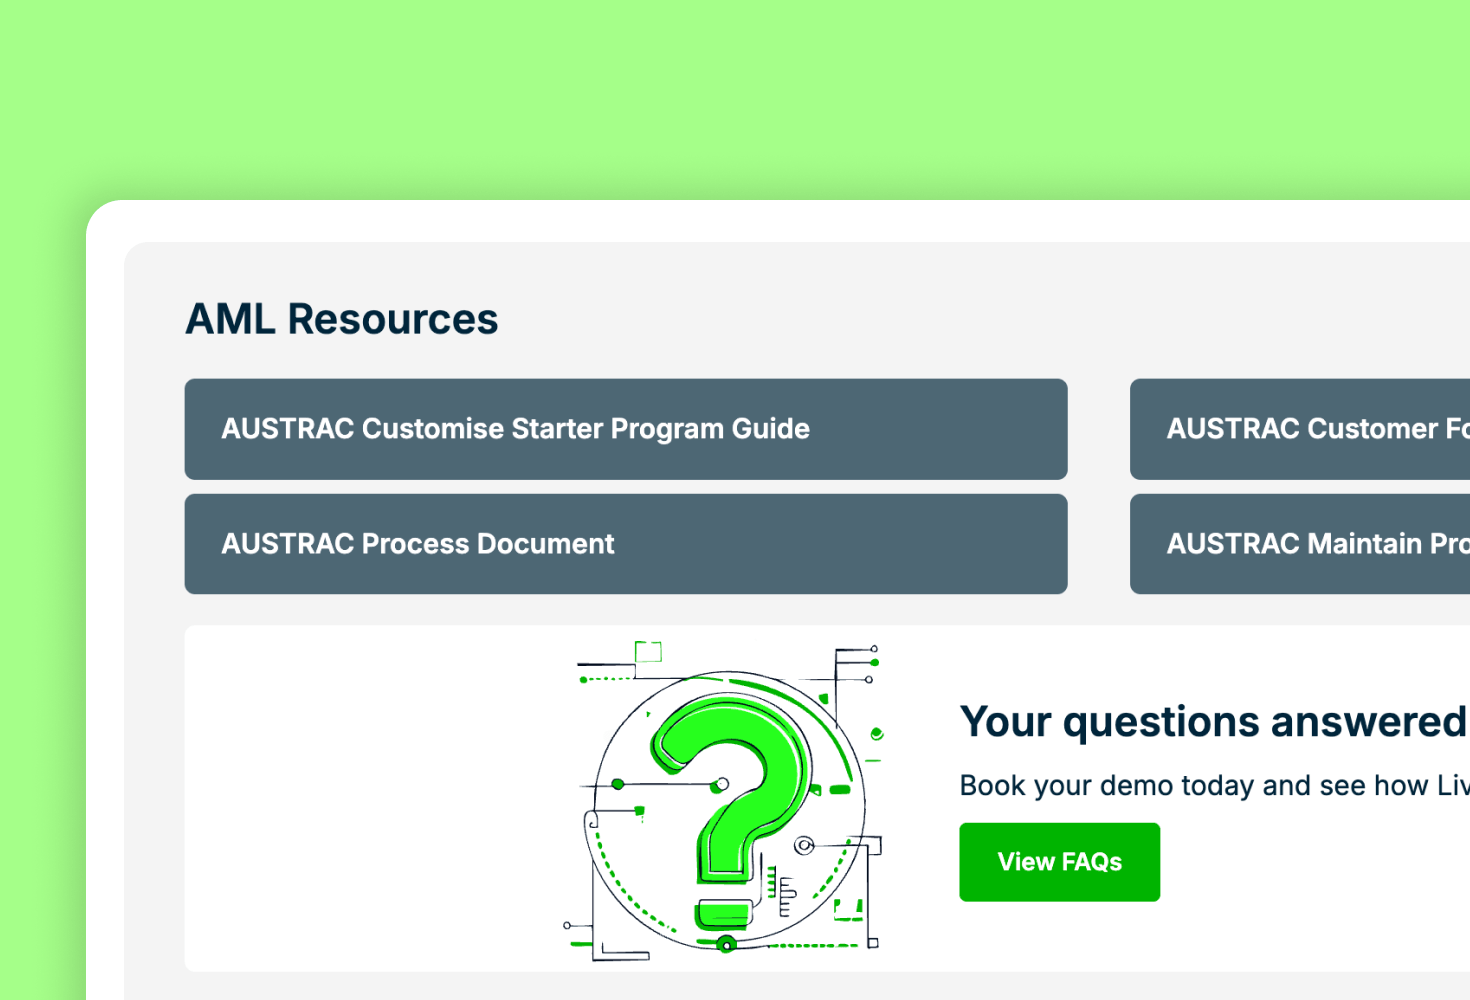The height and width of the screenshot is (1000, 1470).
Task: Open the AUSTRAC Customer resource card
Action: click(1300, 429)
